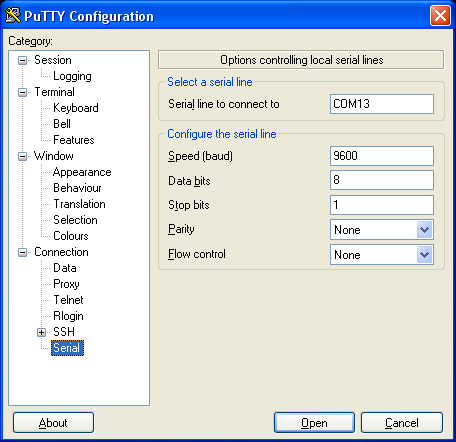Collapse the Window tree node
This screenshot has width=456, height=442.
click(22, 156)
